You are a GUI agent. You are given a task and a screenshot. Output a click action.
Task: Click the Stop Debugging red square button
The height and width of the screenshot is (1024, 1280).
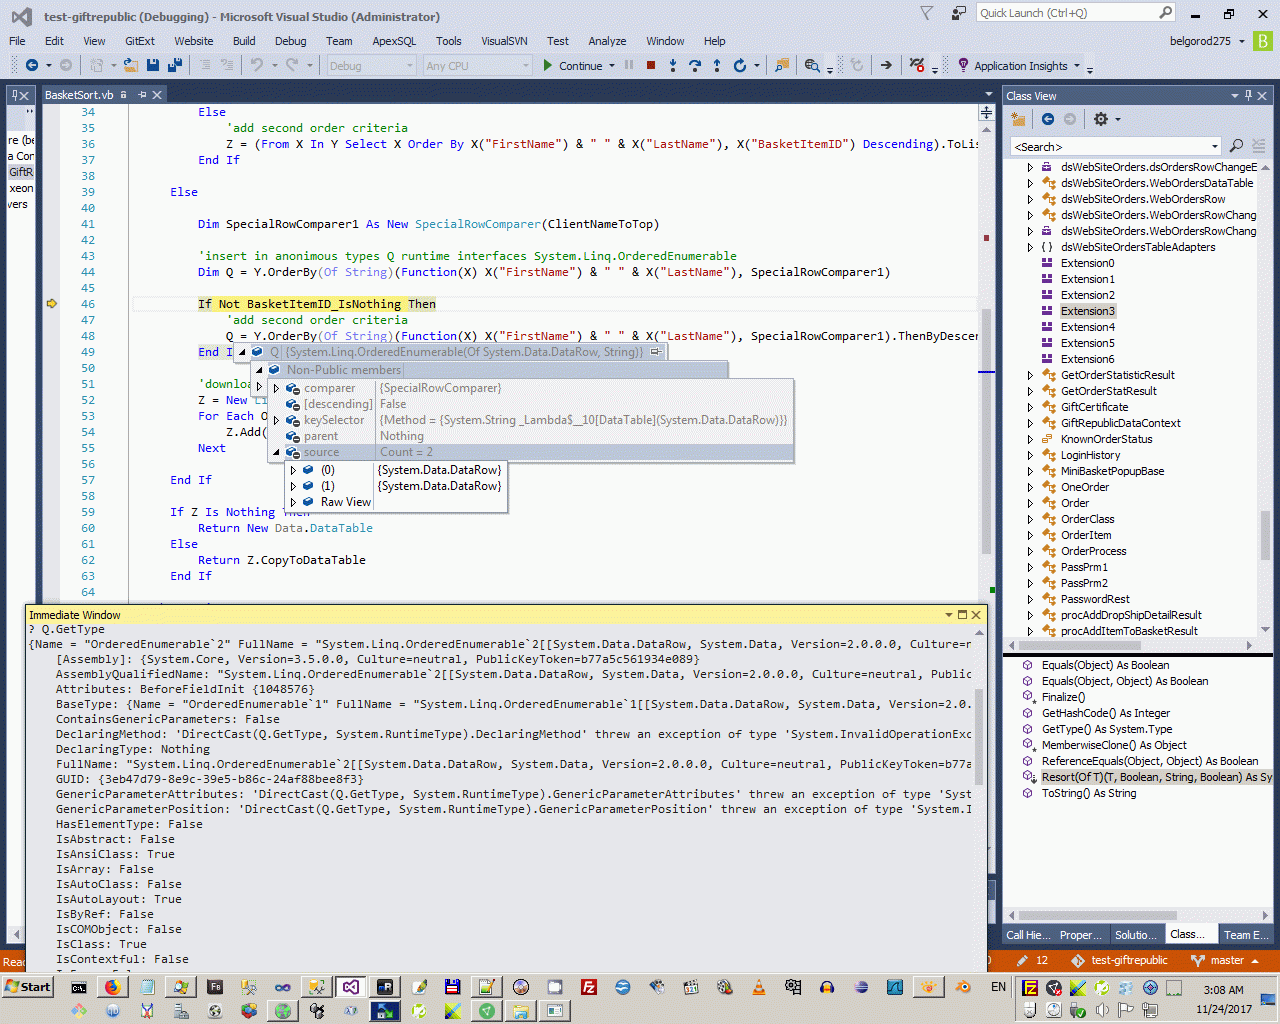click(x=651, y=66)
